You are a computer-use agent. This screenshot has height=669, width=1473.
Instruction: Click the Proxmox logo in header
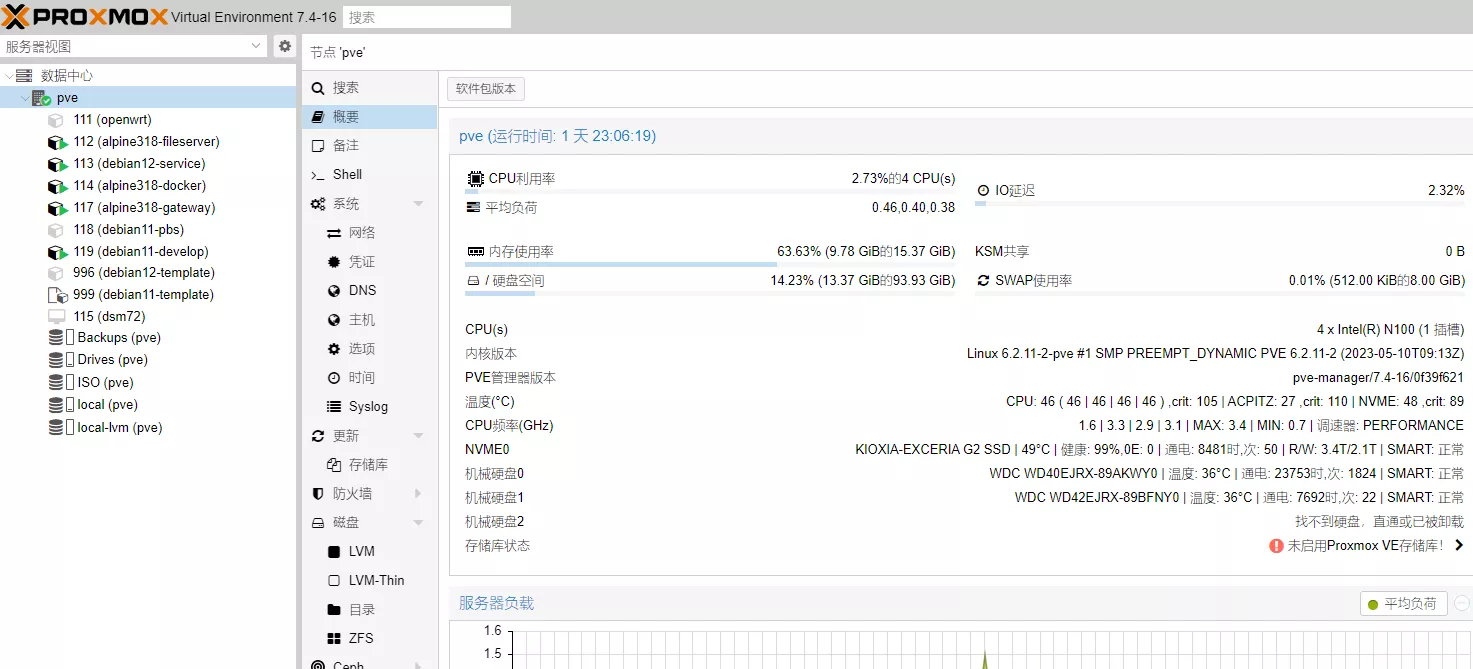click(x=85, y=16)
